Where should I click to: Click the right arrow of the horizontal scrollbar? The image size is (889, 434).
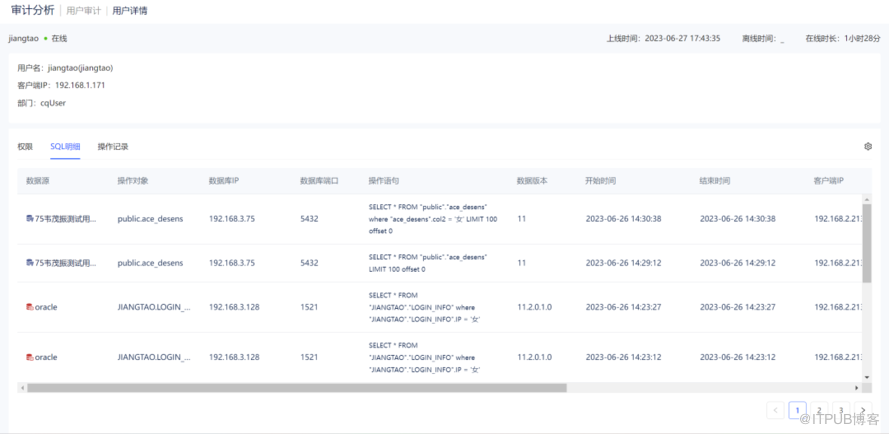(855, 388)
